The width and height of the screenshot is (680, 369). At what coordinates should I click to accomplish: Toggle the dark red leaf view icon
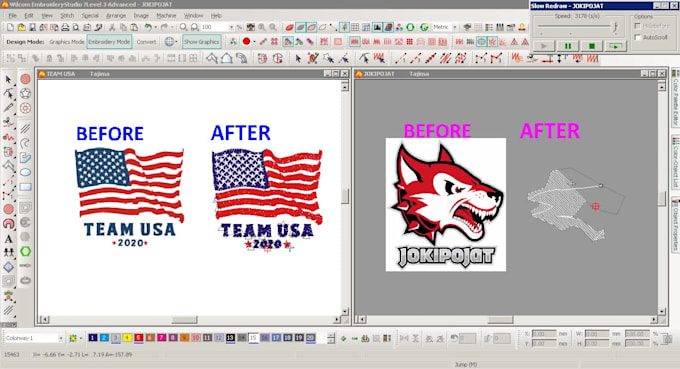tap(289, 27)
